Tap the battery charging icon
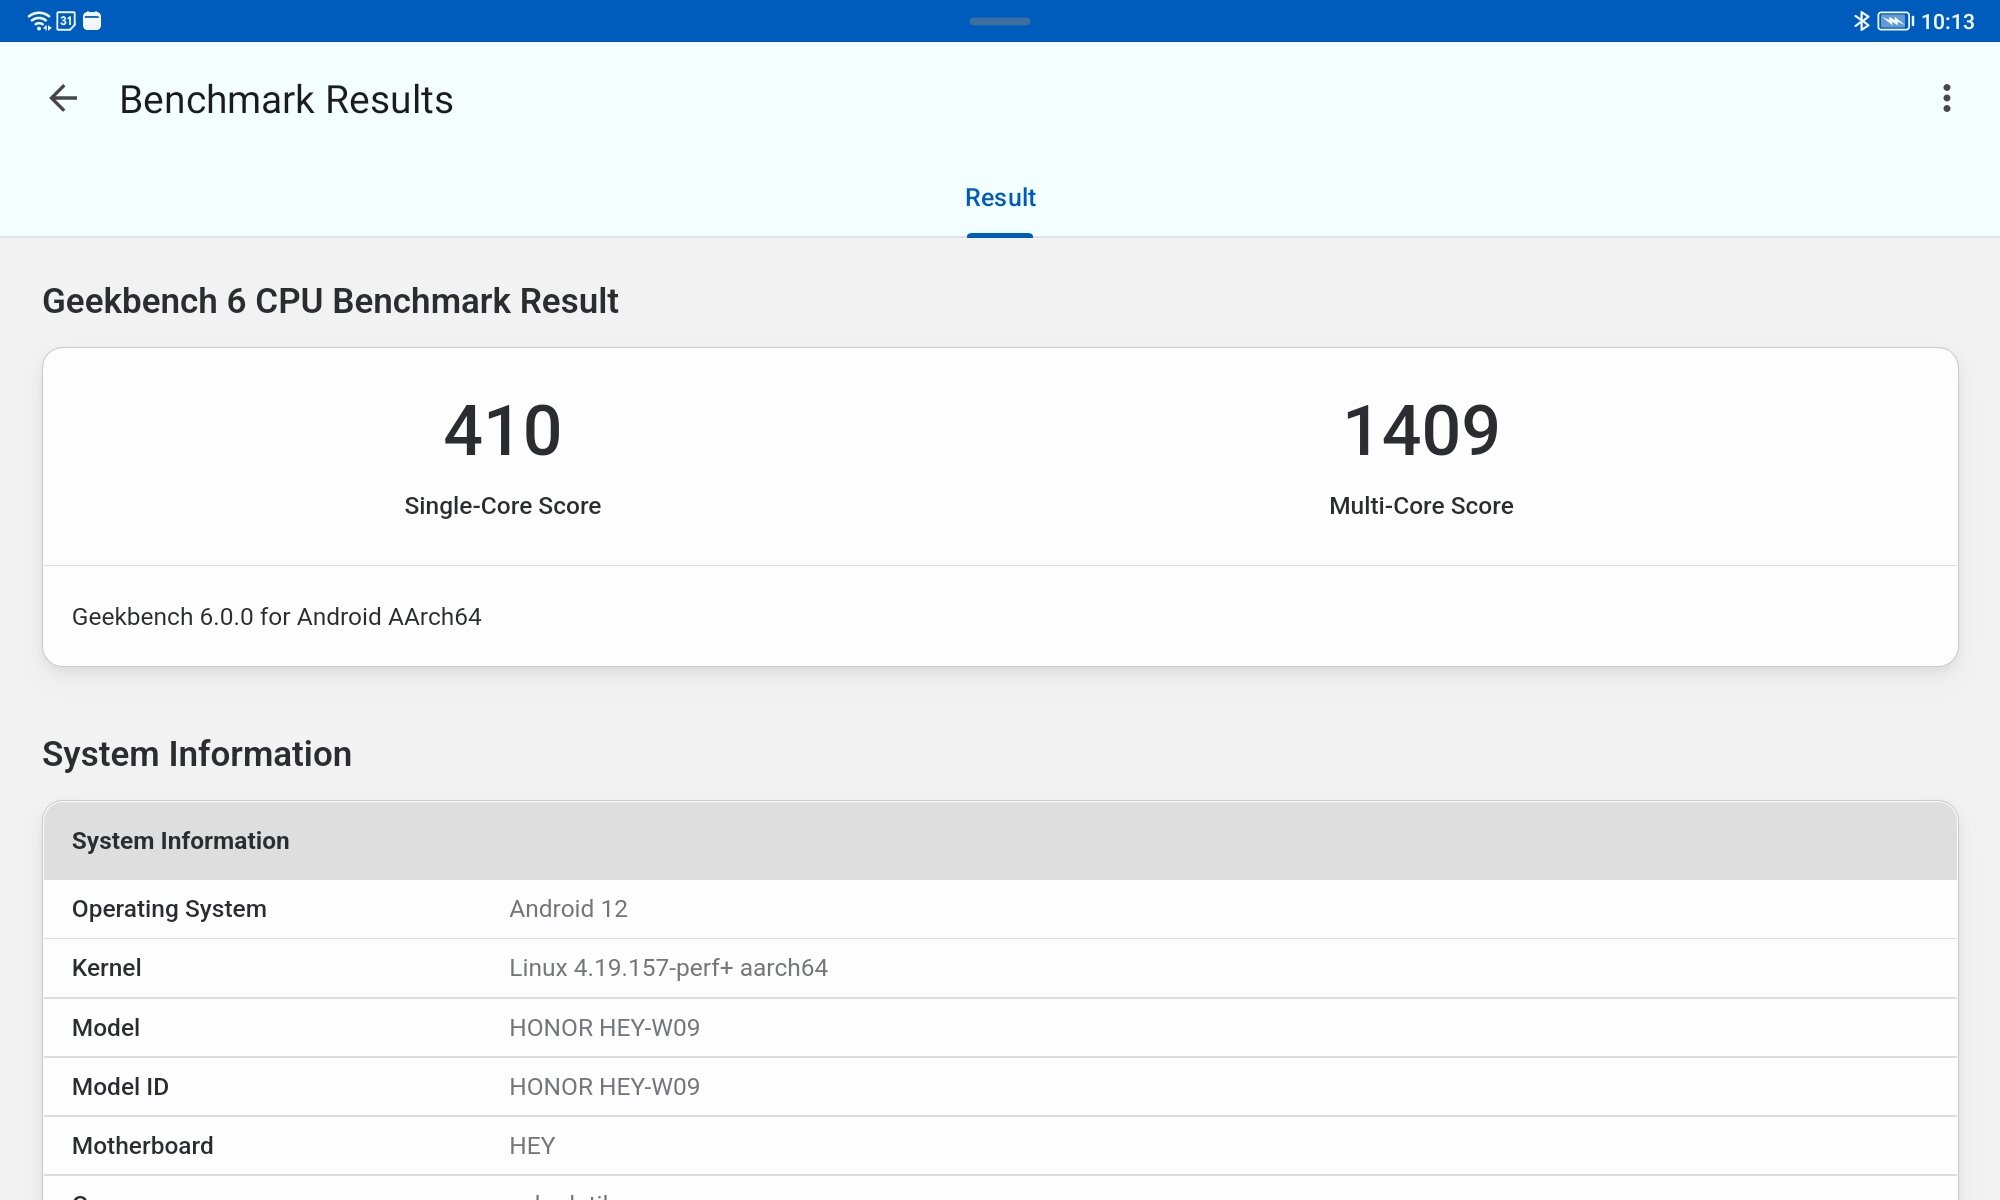The image size is (2000, 1200). coord(1894,21)
